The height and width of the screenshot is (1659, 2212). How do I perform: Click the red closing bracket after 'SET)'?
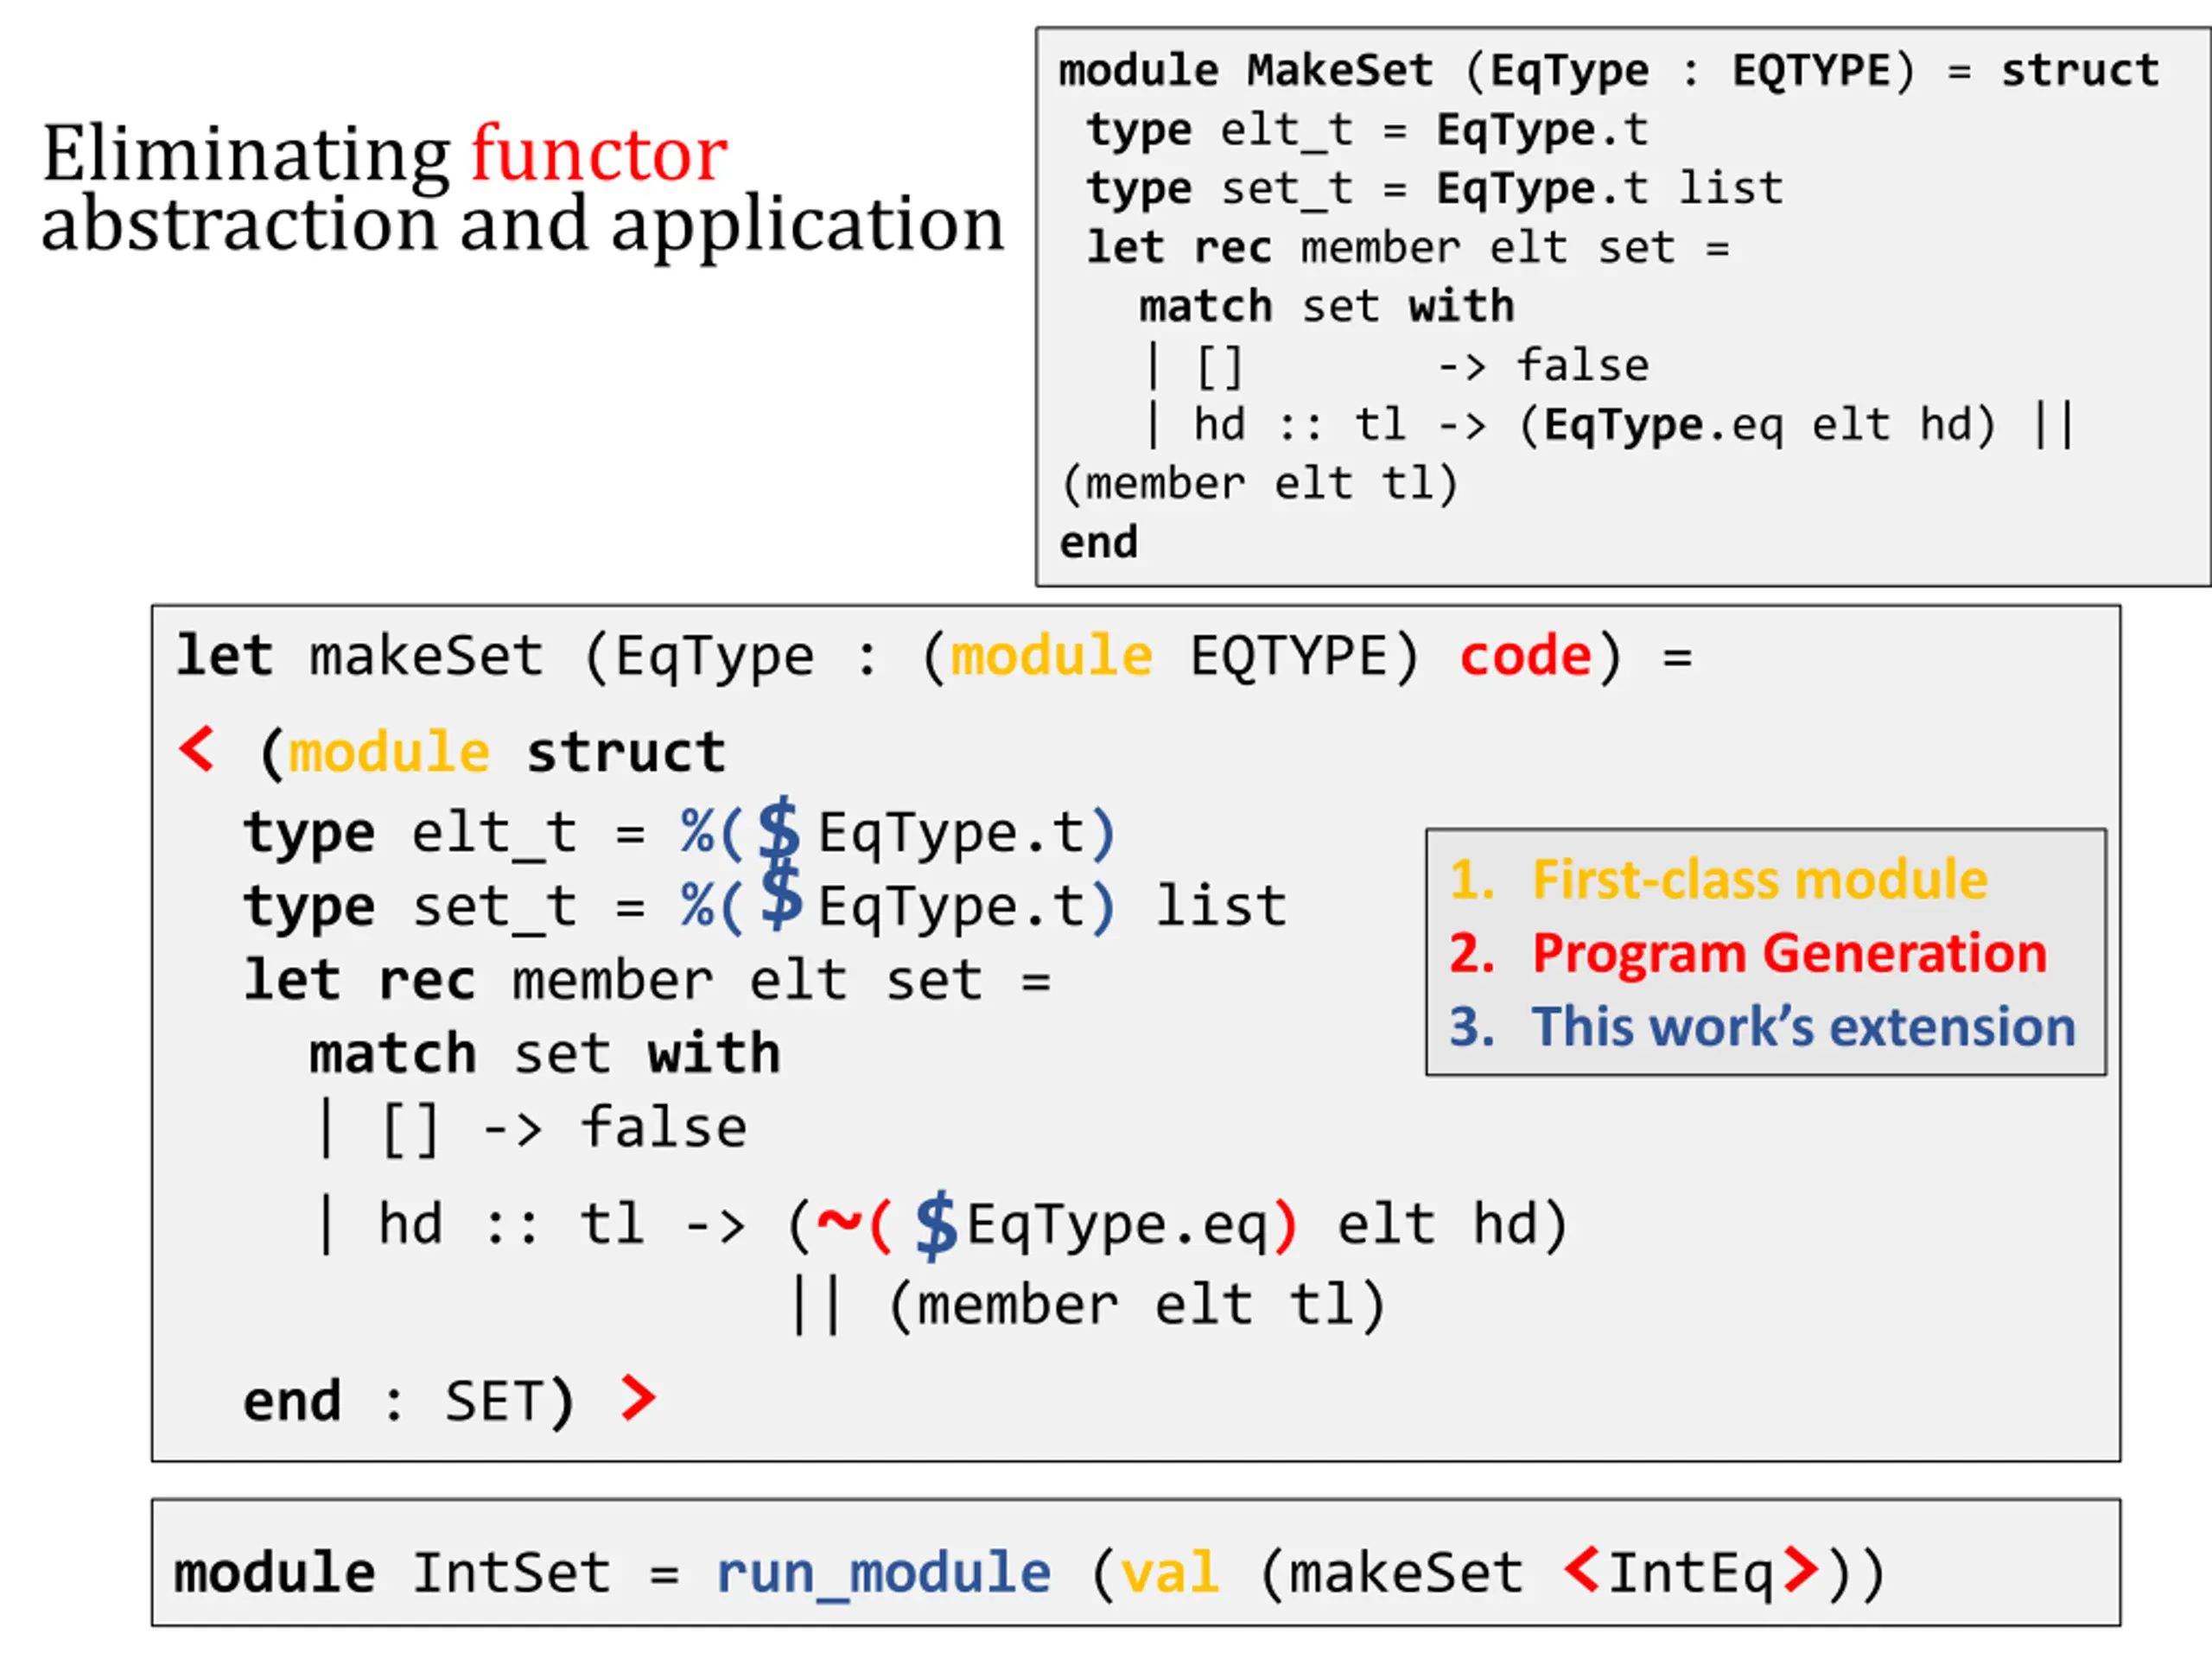637,1397
